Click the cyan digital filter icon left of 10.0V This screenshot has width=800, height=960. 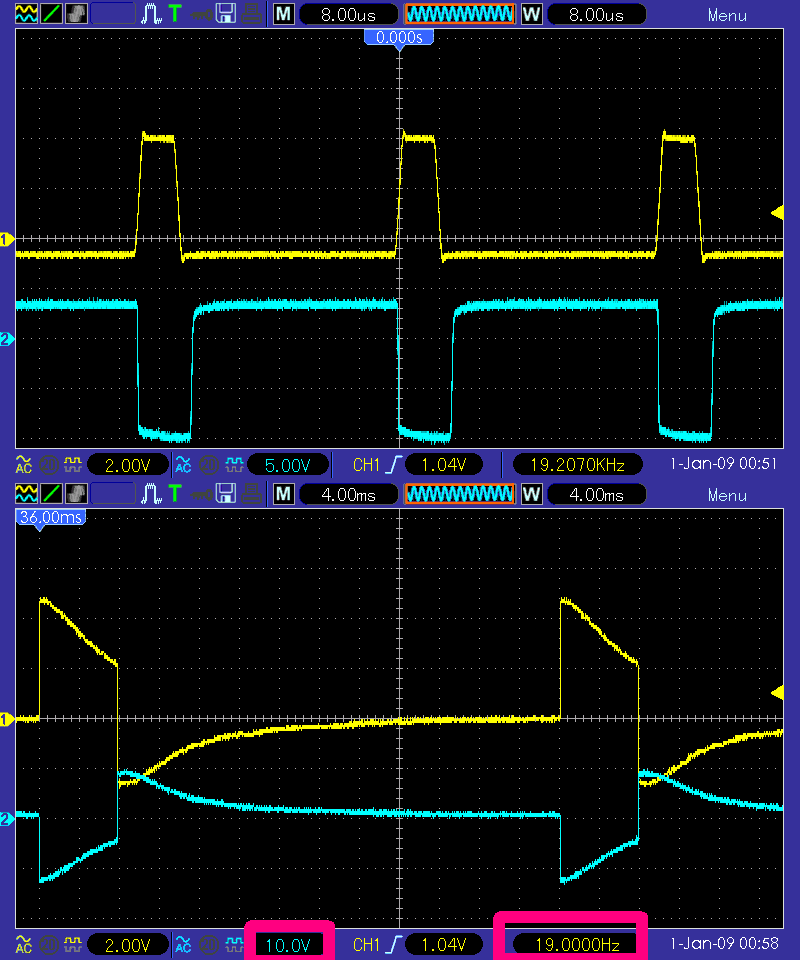[234, 945]
